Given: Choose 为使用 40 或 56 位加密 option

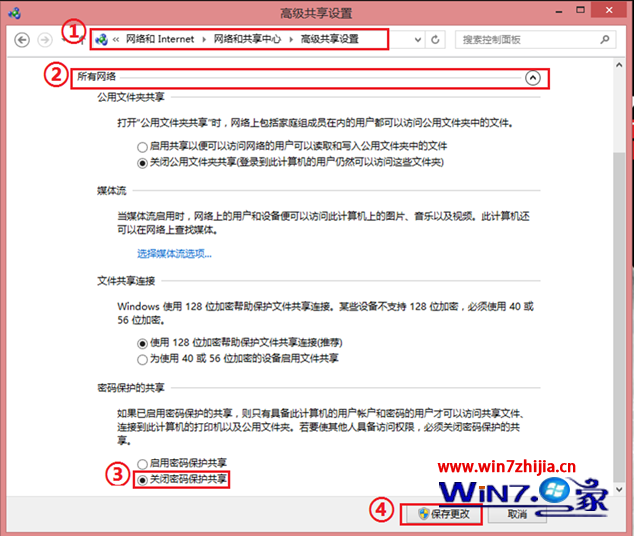Looking at the screenshot, I should [142, 358].
